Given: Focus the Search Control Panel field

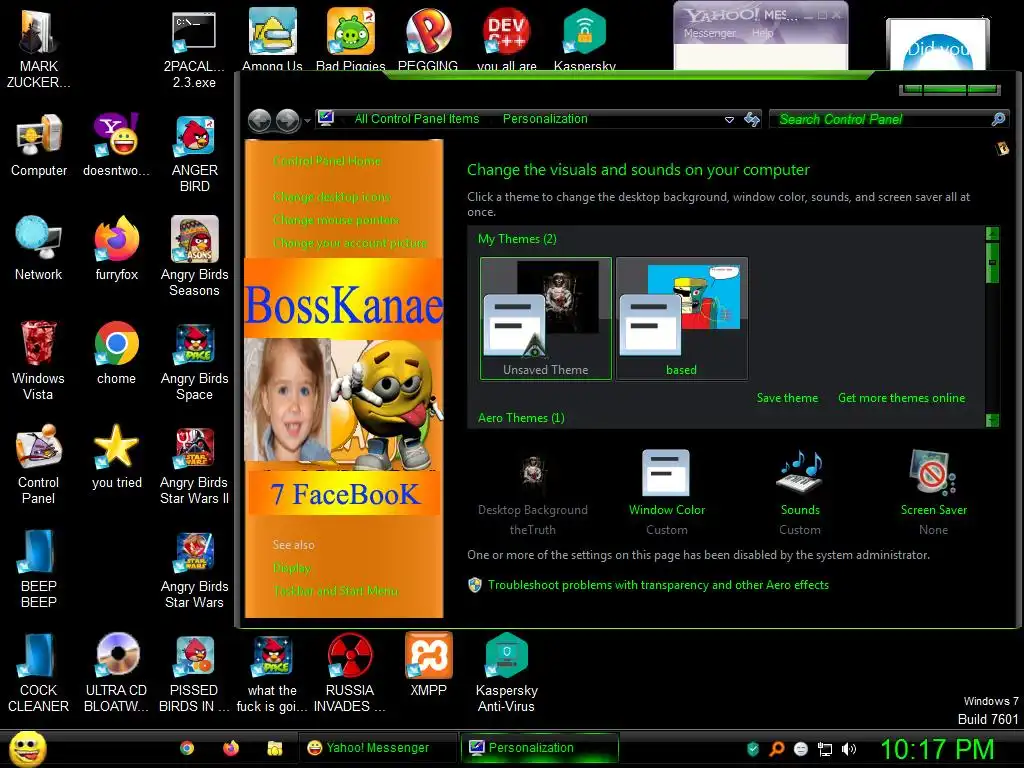Looking at the screenshot, I should point(889,119).
